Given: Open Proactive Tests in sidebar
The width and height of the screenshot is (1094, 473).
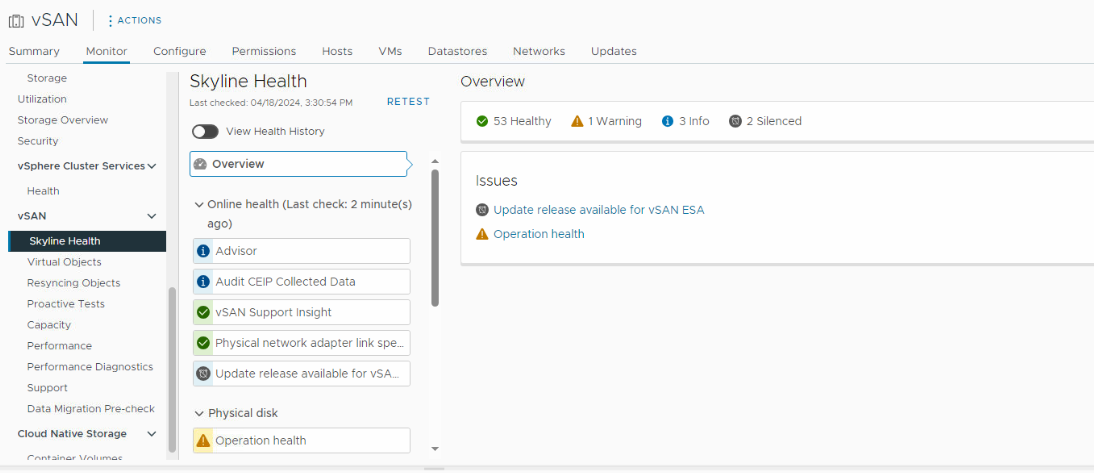Looking at the screenshot, I should click(x=66, y=304).
